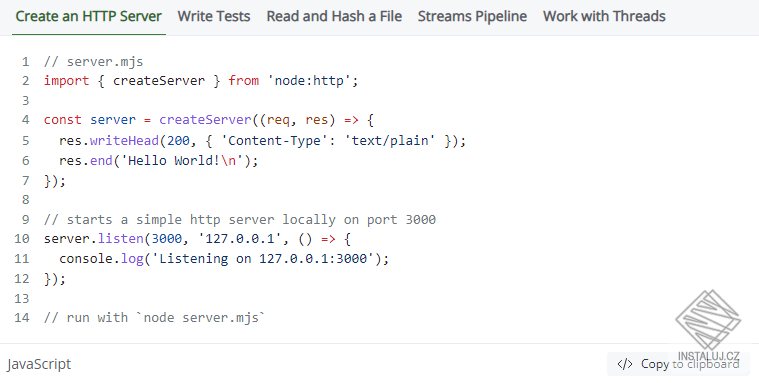Click the Copy to clipboard button
The height and width of the screenshot is (383, 759).
[x=678, y=364]
